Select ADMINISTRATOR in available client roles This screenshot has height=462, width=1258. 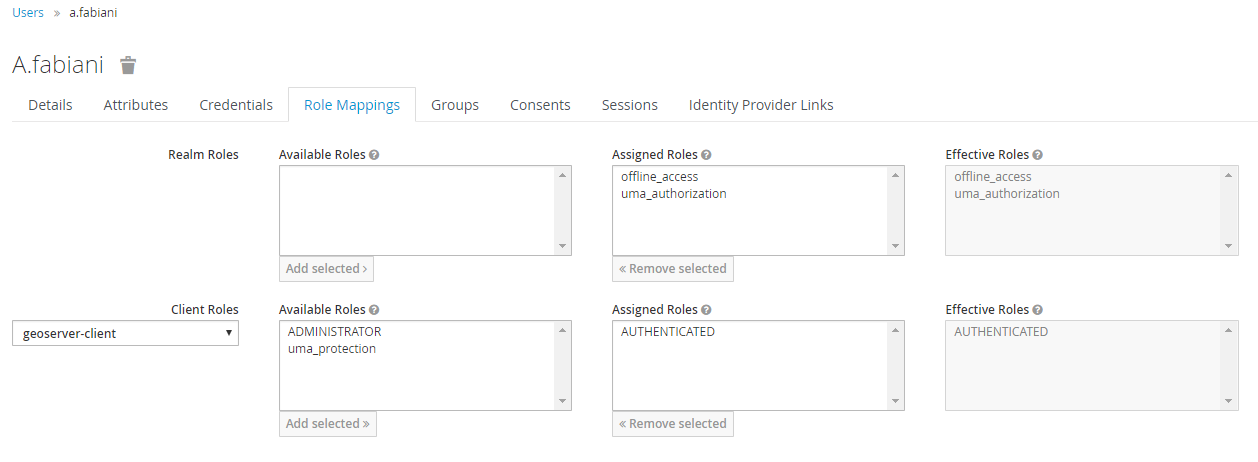coord(334,332)
